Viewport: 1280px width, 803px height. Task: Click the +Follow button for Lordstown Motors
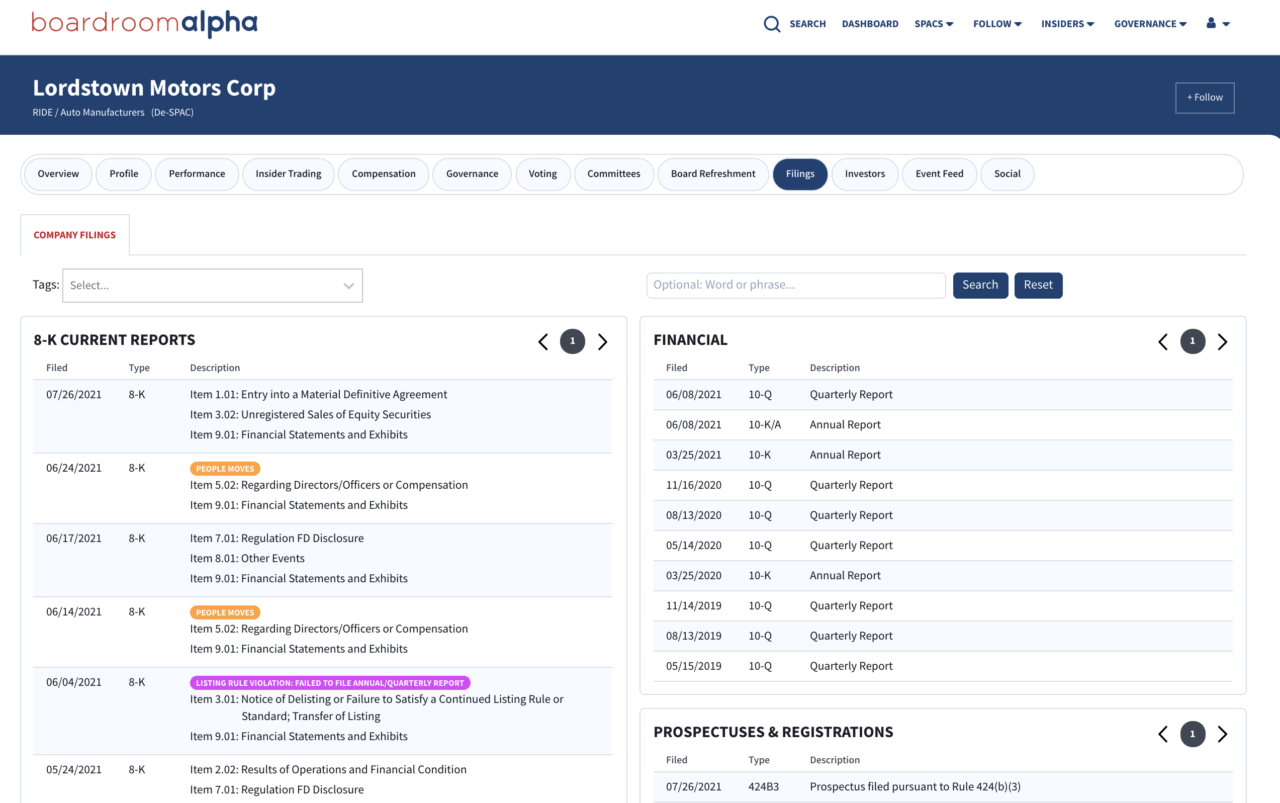click(1204, 97)
